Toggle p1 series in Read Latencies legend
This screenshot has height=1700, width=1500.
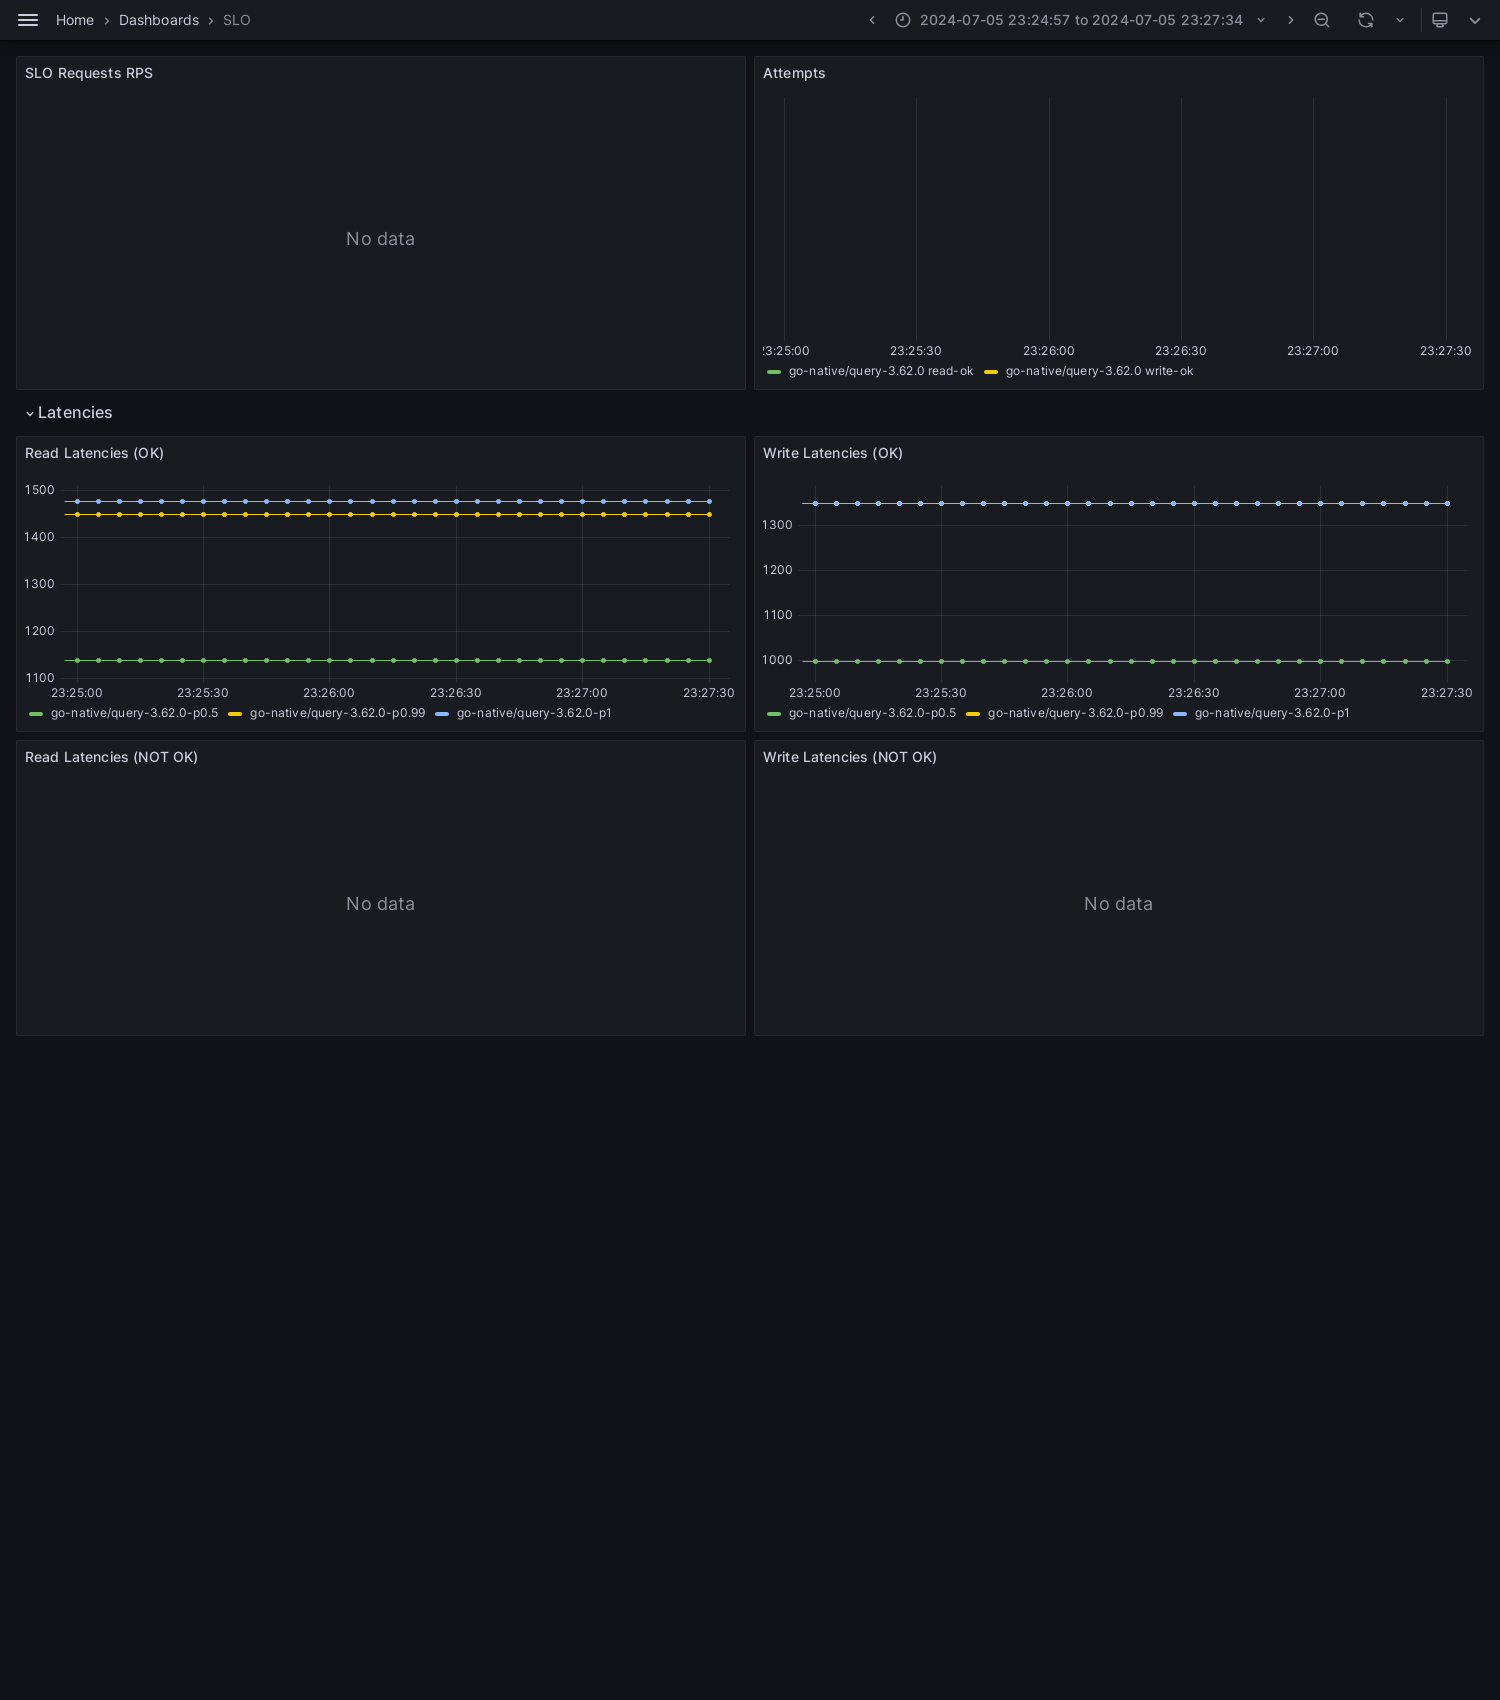[534, 713]
